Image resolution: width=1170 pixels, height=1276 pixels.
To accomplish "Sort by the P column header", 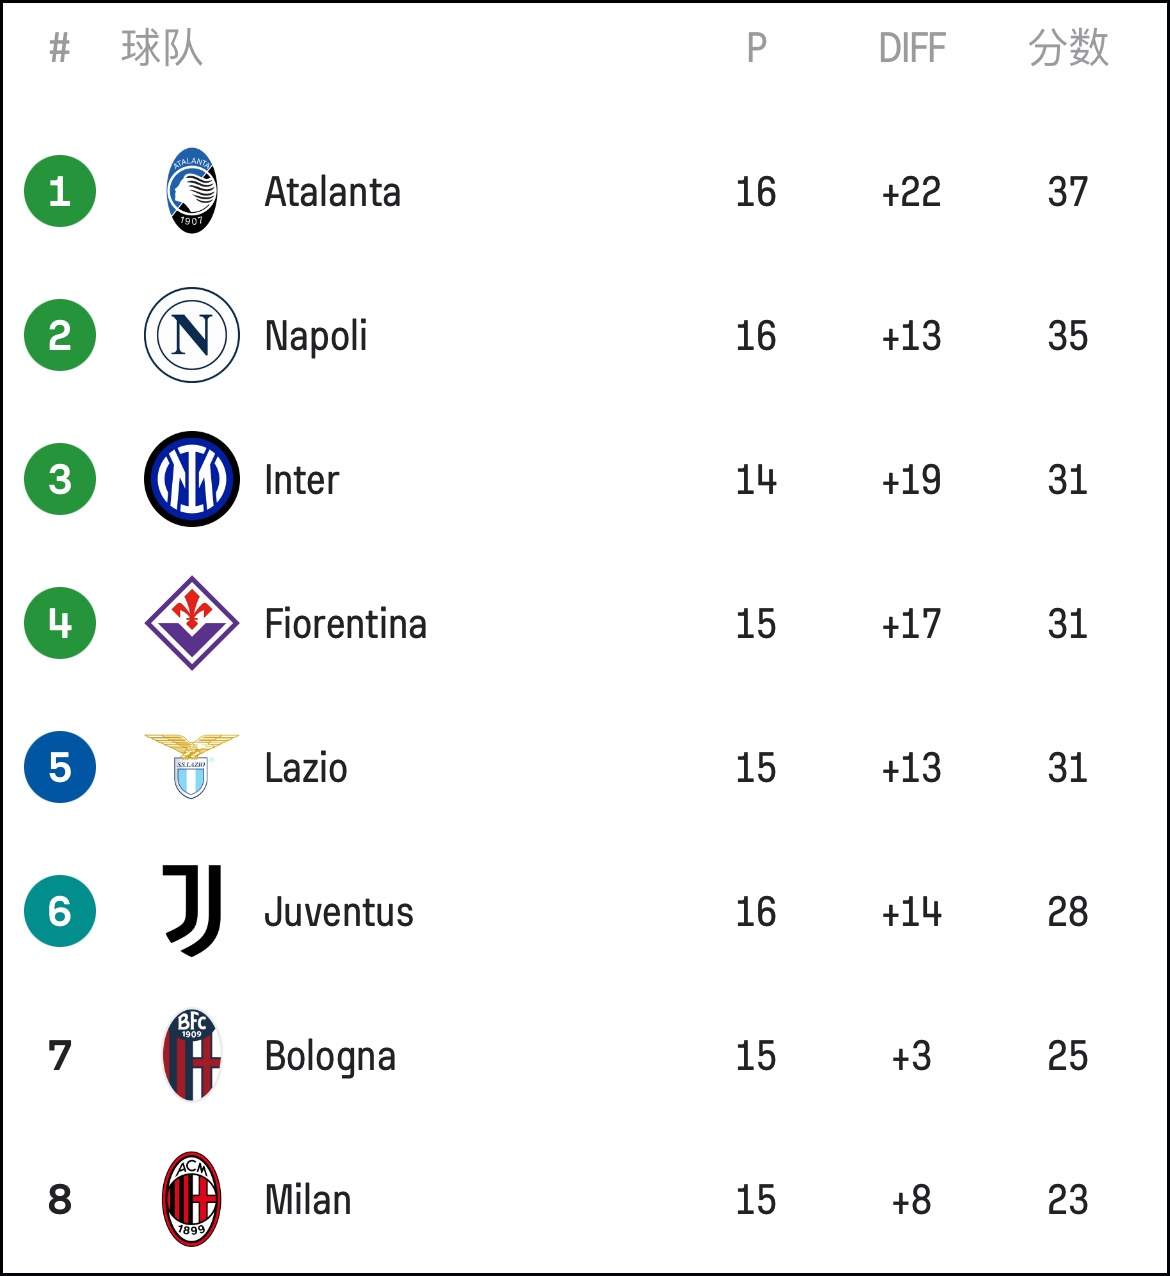I will click(x=757, y=48).
